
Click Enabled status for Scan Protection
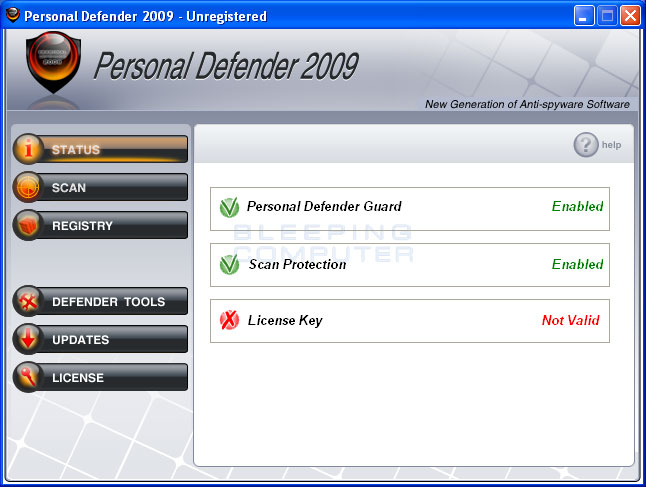[578, 264]
